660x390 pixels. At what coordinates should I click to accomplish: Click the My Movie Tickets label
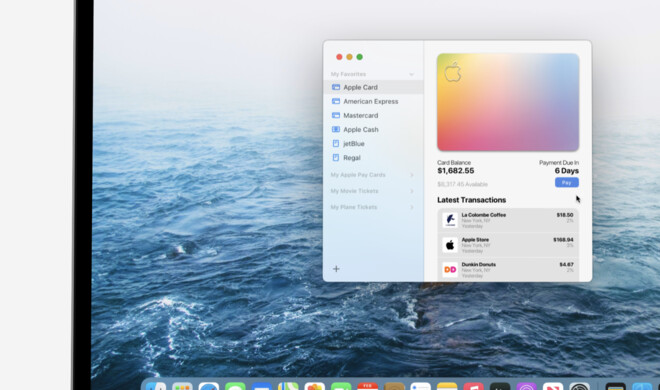click(x=354, y=191)
